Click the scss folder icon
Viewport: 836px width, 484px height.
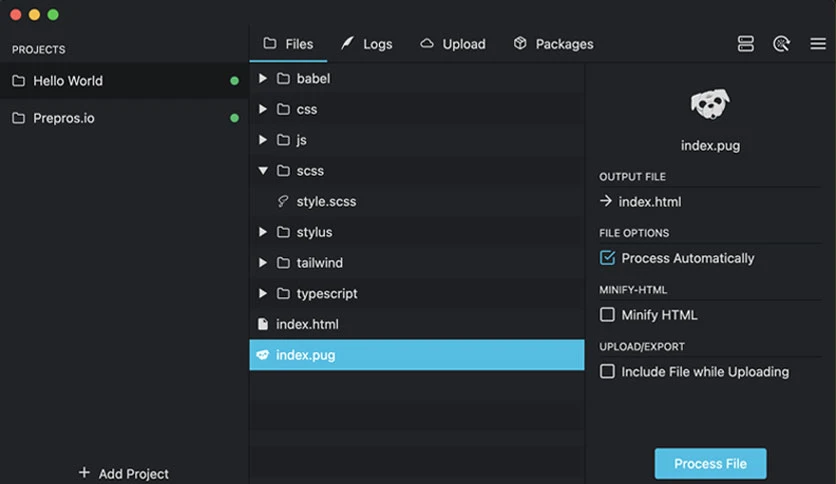point(283,171)
